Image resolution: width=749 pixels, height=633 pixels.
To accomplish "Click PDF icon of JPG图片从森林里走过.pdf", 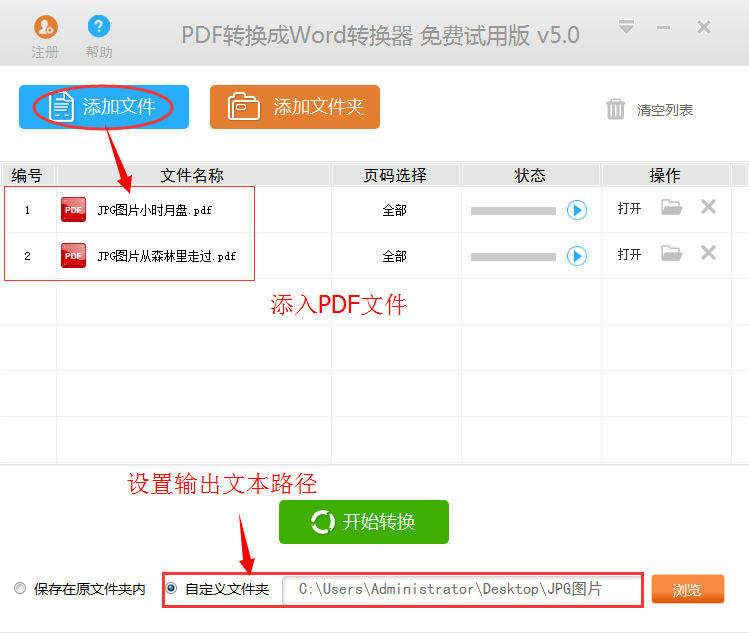I will [x=74, y=256].
